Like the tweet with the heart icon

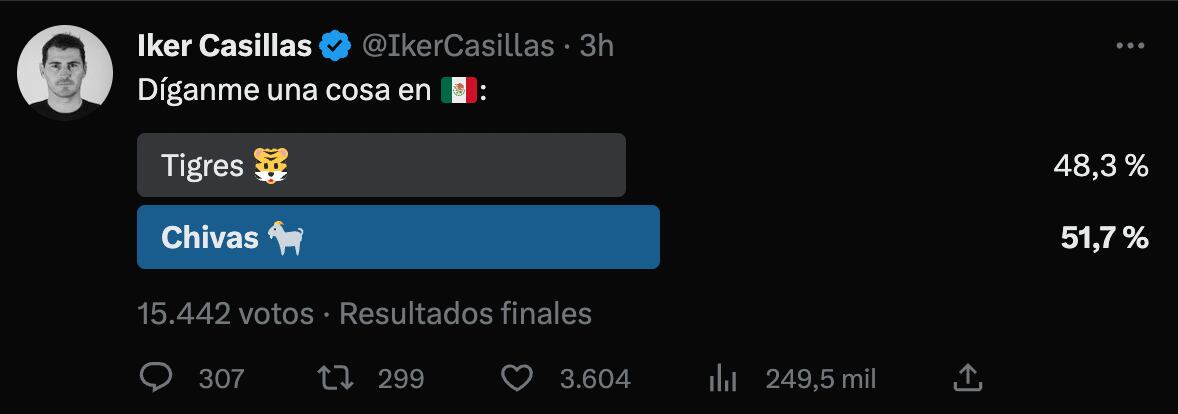pos(515,379)
